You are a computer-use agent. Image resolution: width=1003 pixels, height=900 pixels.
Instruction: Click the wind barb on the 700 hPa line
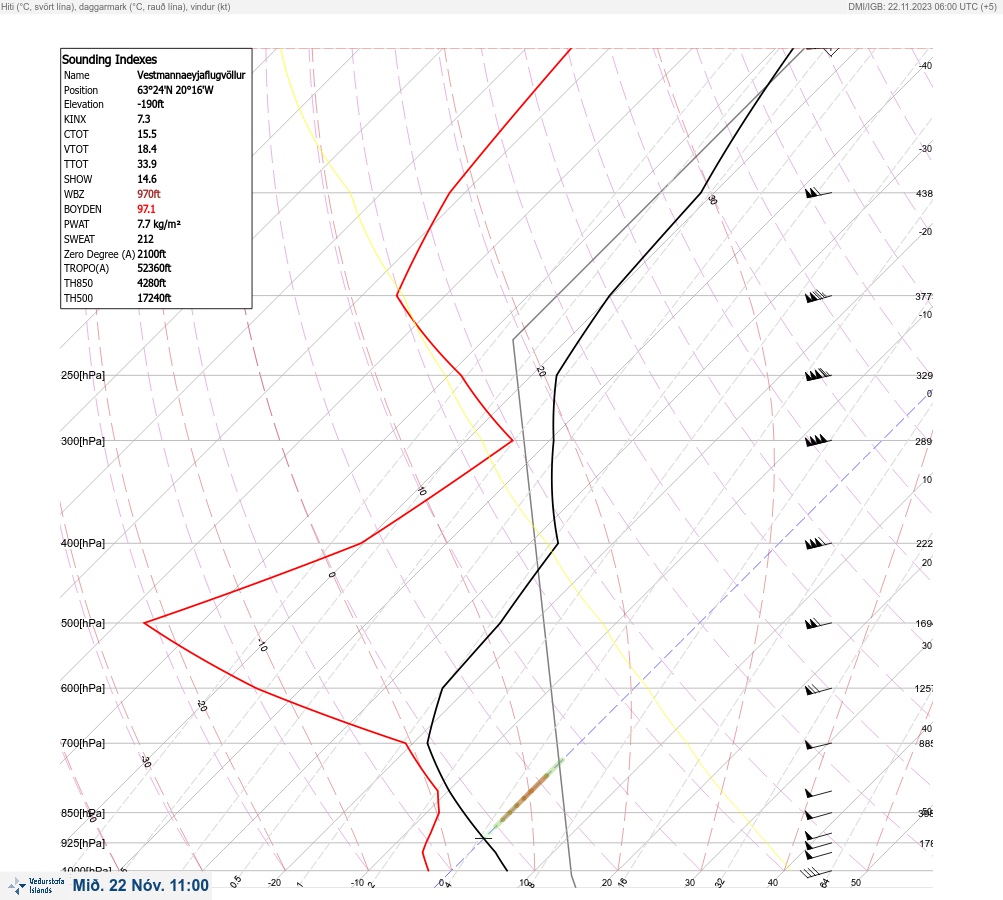point(818,745)
